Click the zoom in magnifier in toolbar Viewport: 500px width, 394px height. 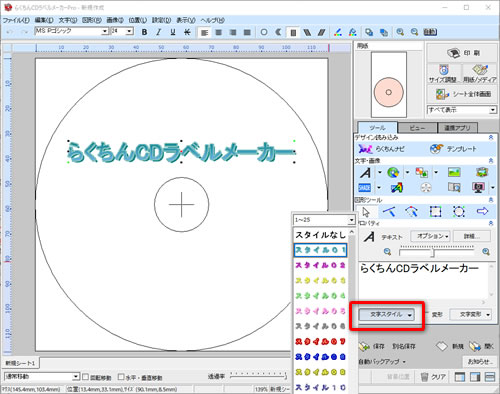[400, 32]
